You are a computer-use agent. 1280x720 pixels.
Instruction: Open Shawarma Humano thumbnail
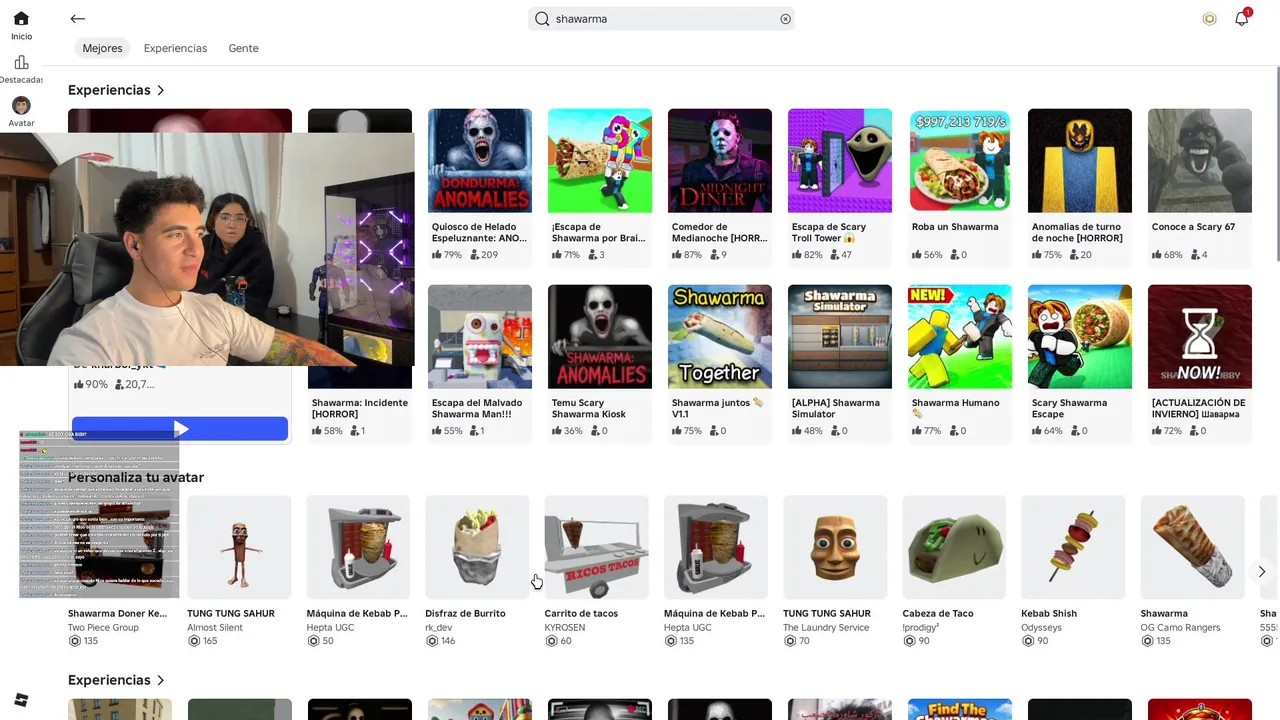tap(960, 337)
